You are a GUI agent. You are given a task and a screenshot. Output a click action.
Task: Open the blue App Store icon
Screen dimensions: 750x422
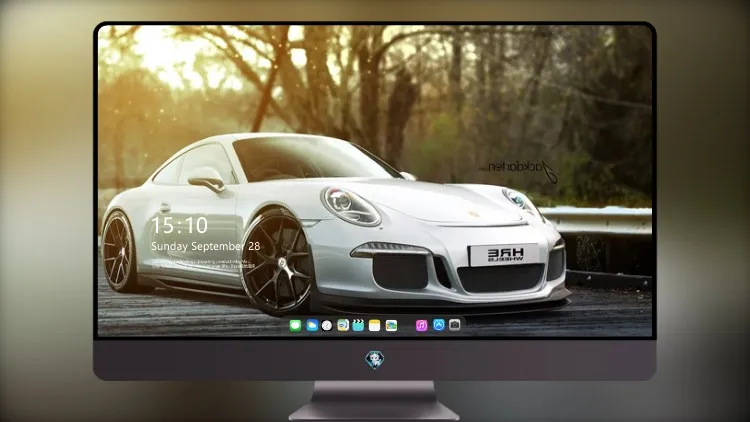(439, 325)
